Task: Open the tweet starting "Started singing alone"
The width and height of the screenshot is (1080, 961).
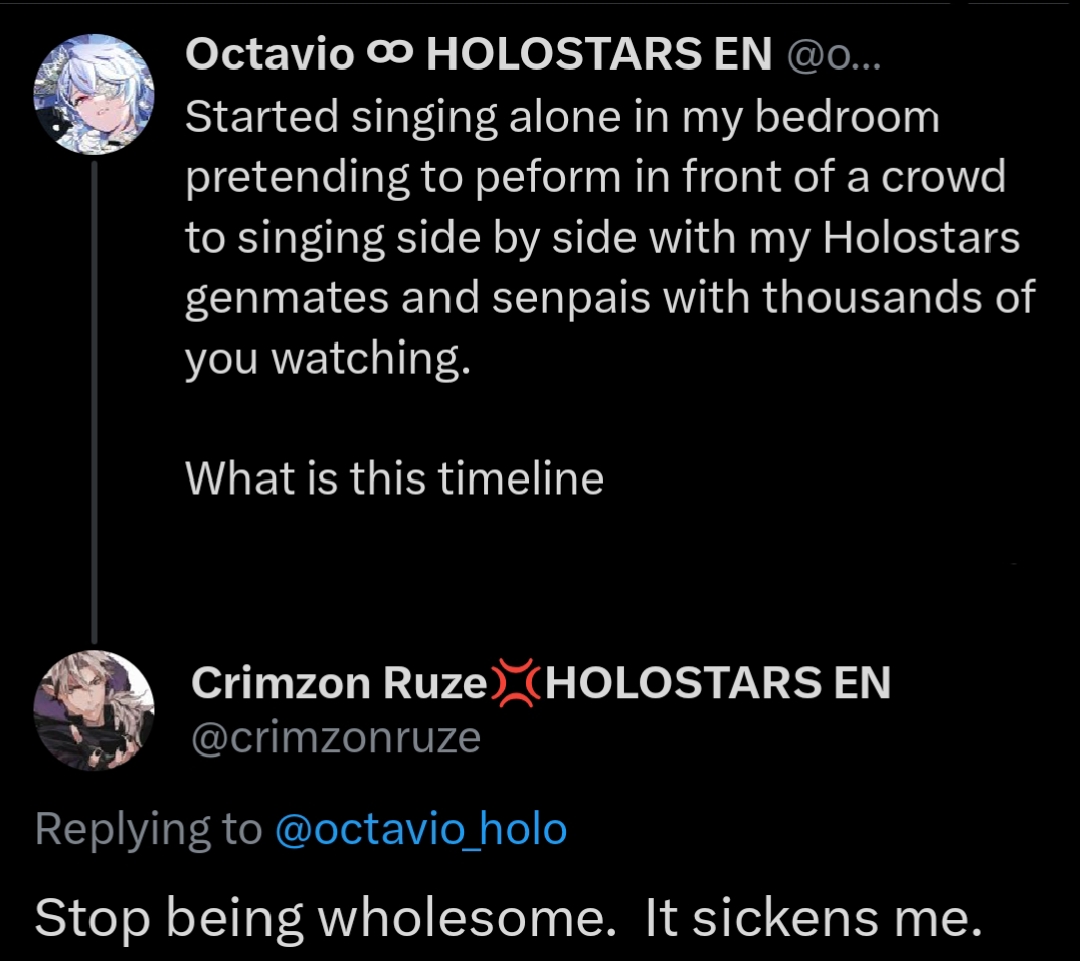Action: click(x=563, y=118)
